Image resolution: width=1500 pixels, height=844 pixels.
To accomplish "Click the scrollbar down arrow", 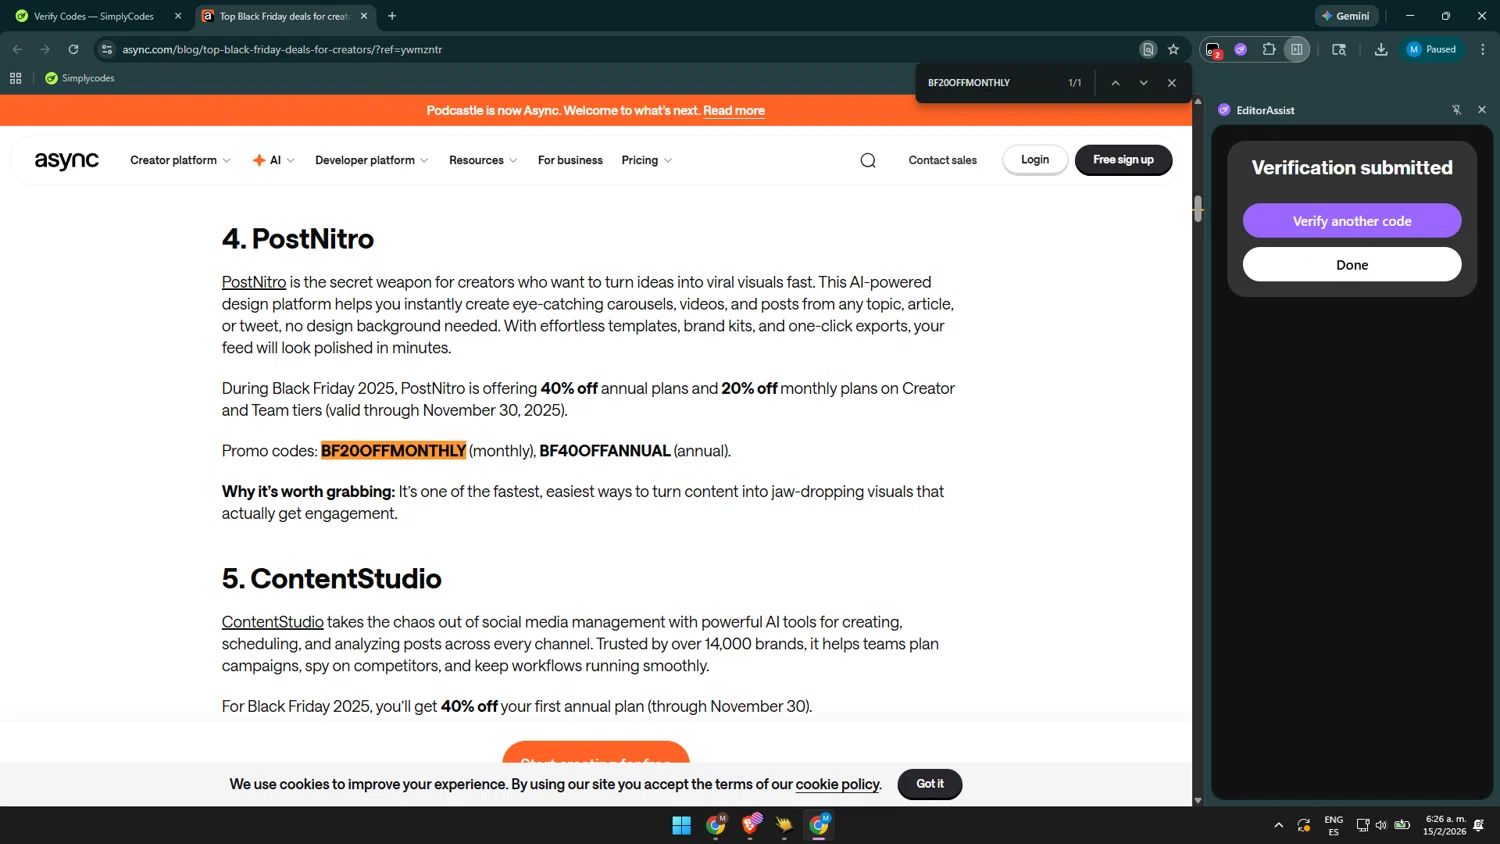I will (x=1198, y=800).
